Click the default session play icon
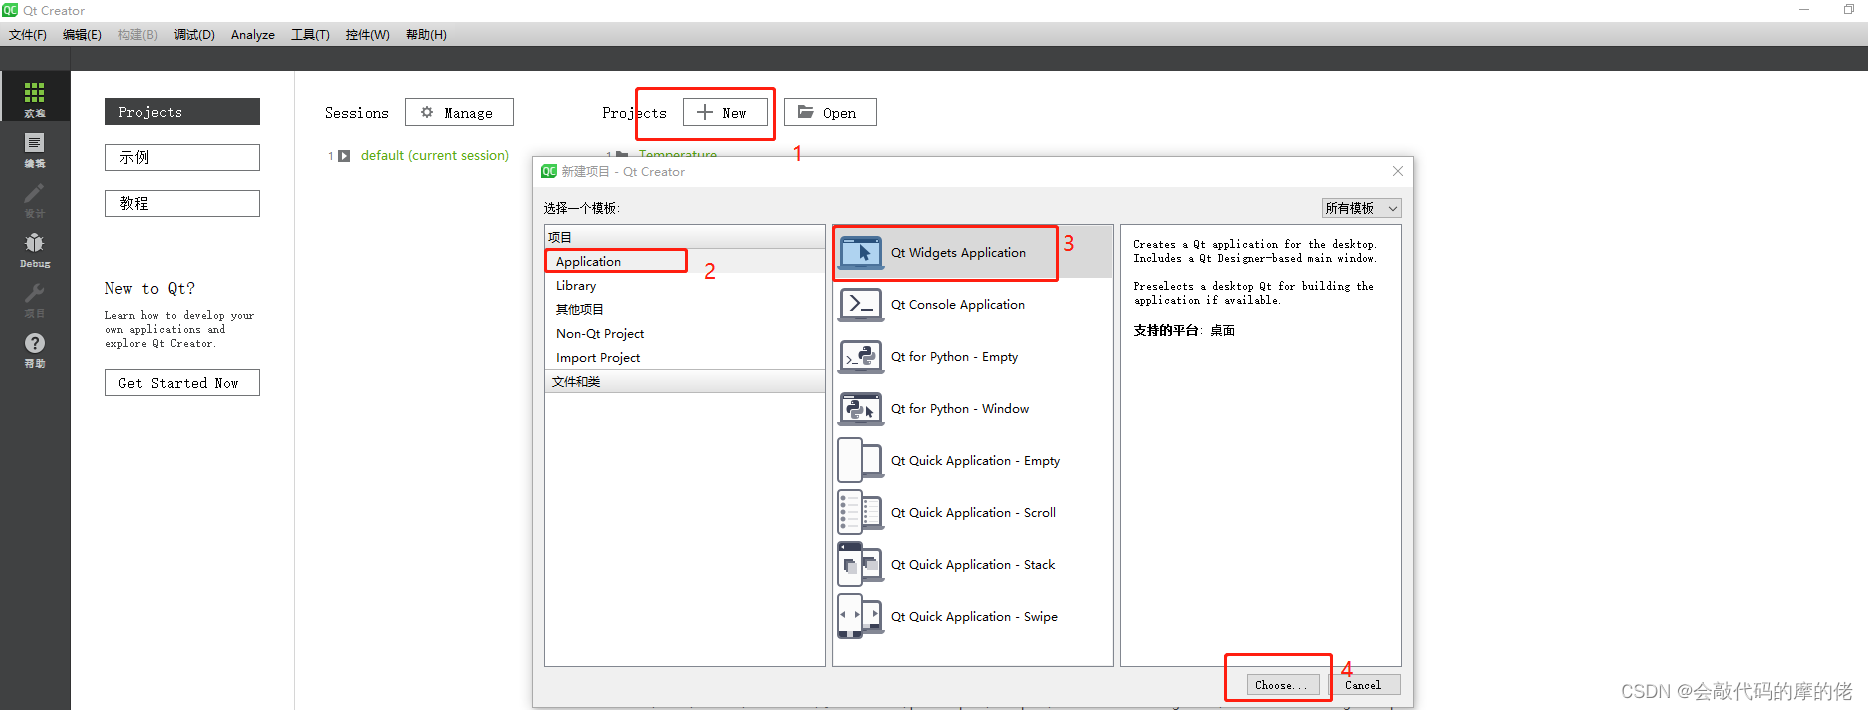The width and height of the screenshot is (1868, 710). (344, 156)
